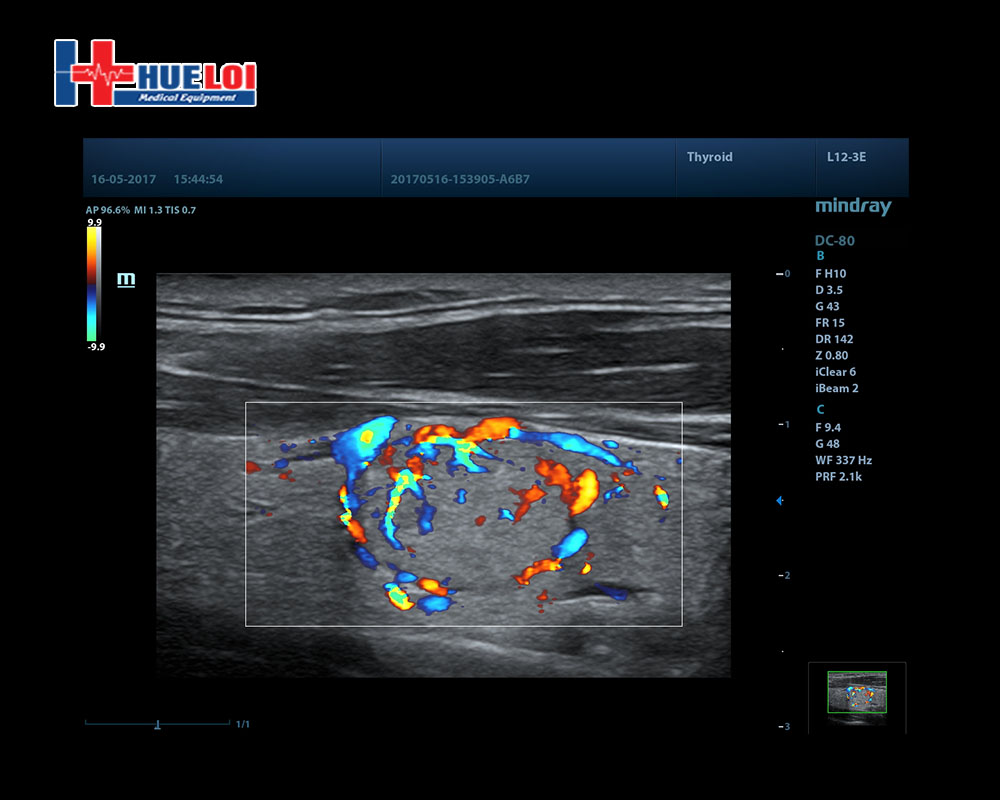Image resolution: width=1000 pixels, height=800 pixels.
Task: Click the 'Z 0.80' zoom parameter
Action: [x=832, y=356]
